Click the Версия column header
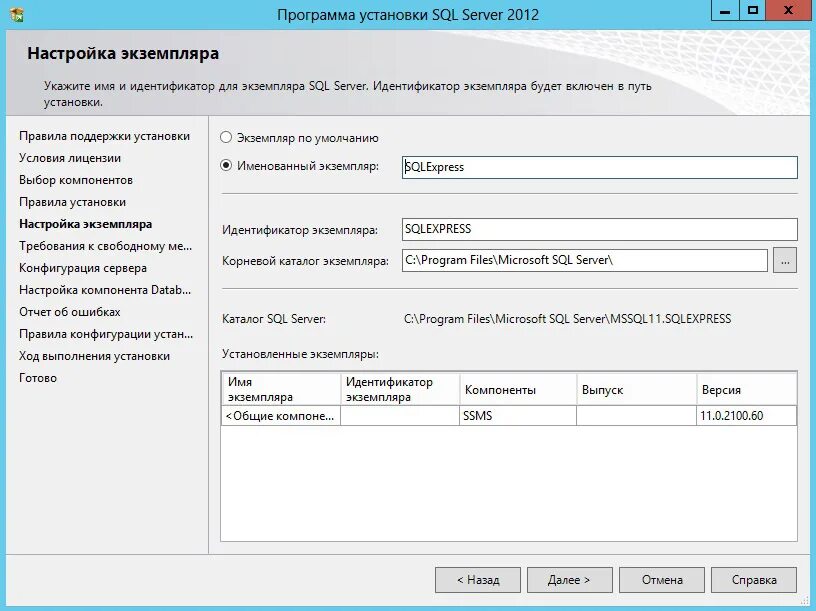Screen dimensions: 816x611 pyautogui.click(x=746, y=389)
